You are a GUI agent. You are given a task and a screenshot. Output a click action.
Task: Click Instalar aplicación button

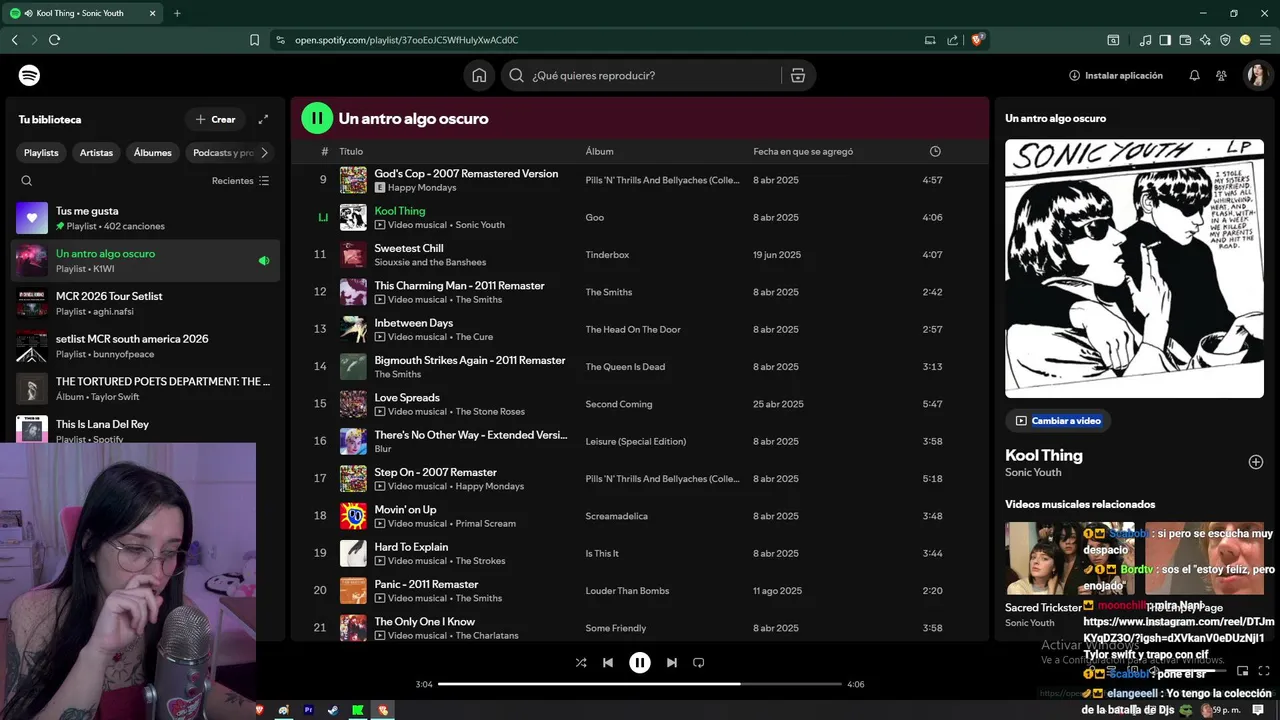click(1116, 75)
